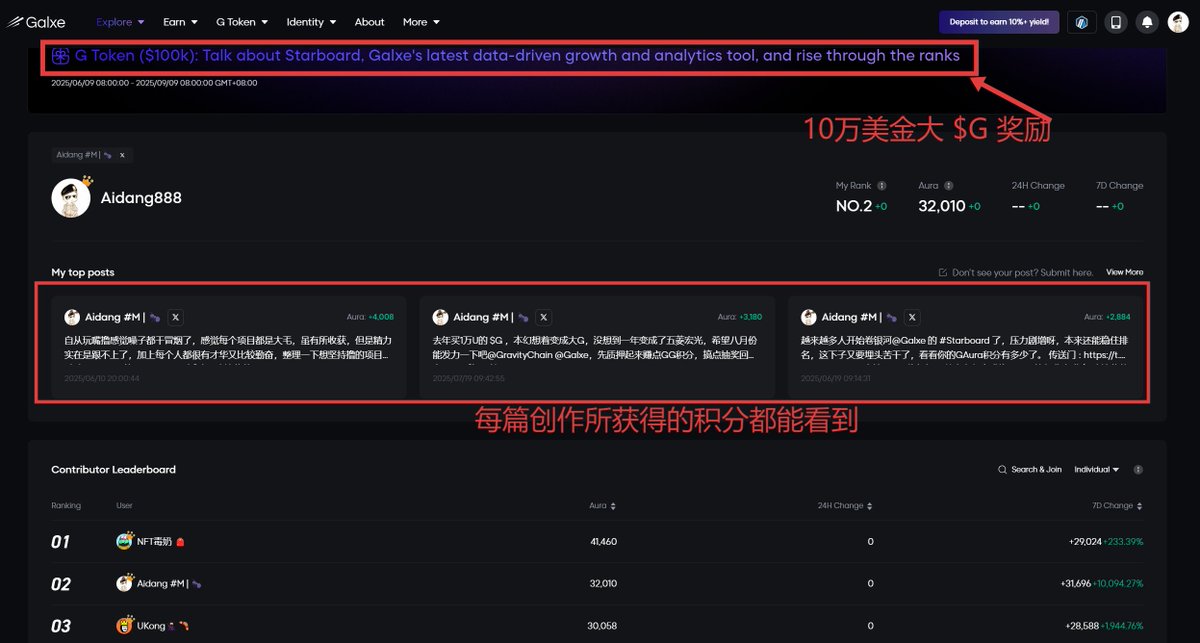Click the leaderboard info icon beside Individual
The image size is (1200, 643).
1138,470
